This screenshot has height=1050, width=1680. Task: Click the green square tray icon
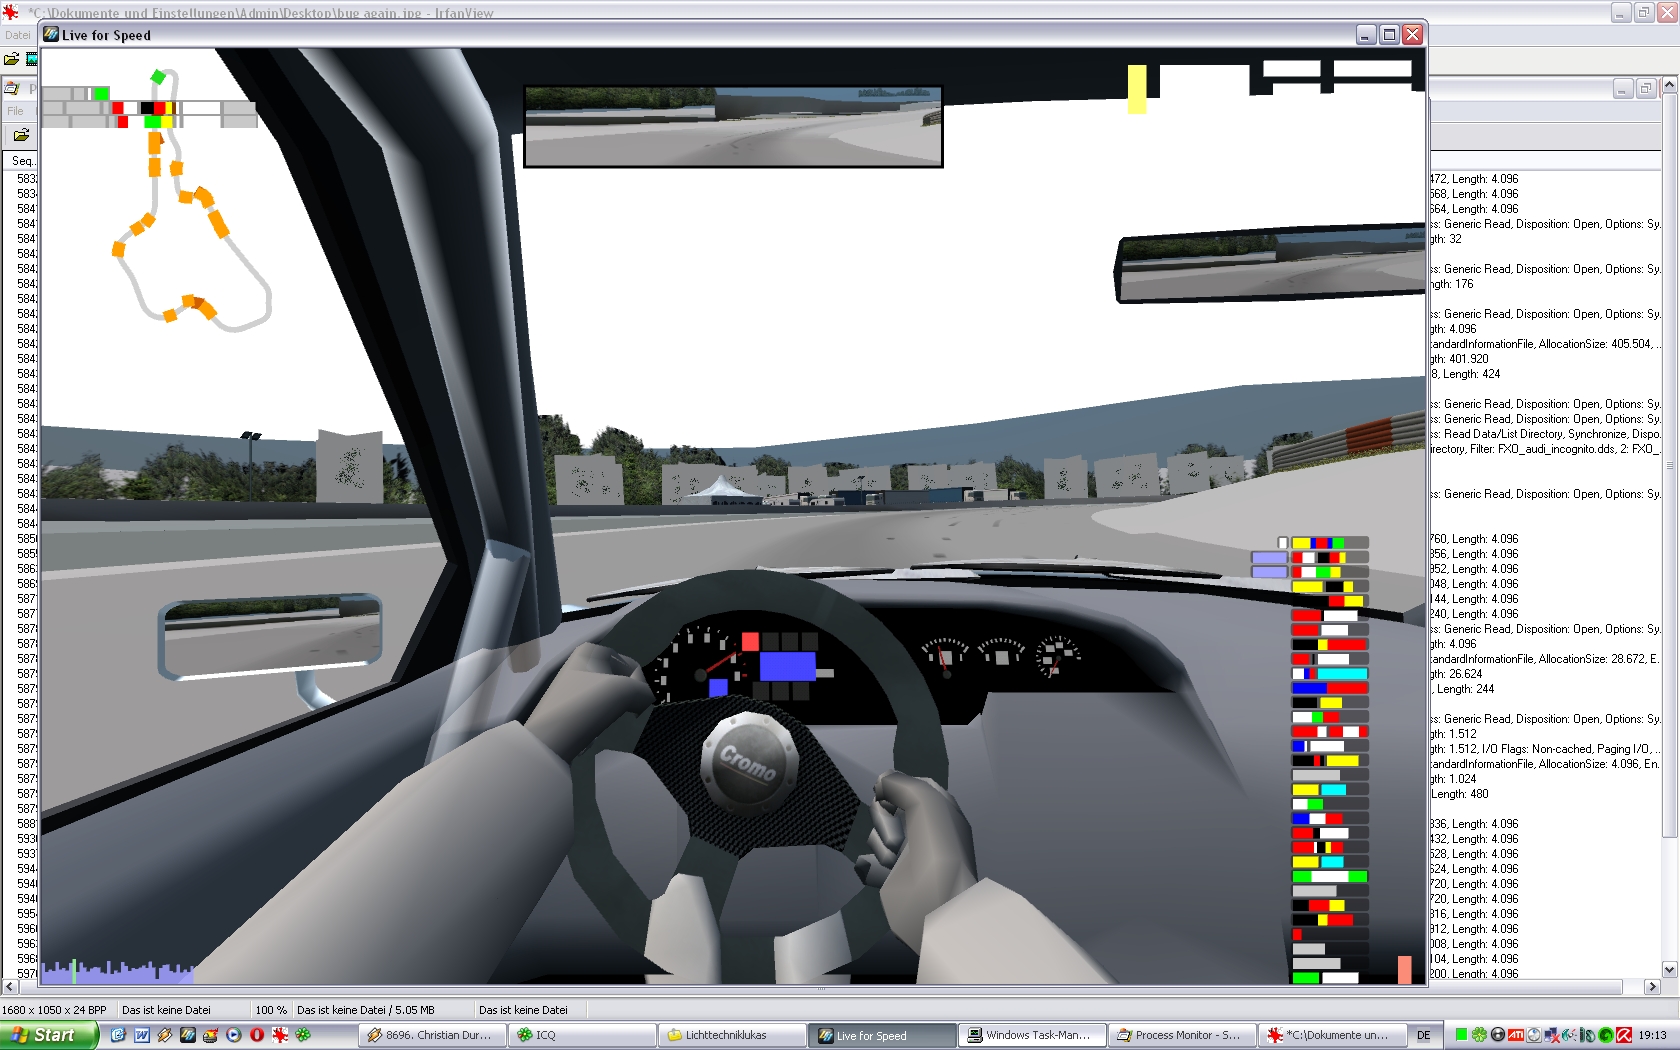pos(1461,1035)
